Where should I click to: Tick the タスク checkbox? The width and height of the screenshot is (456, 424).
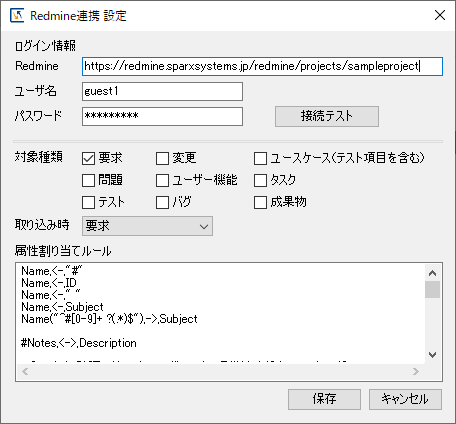click(260, 180)
